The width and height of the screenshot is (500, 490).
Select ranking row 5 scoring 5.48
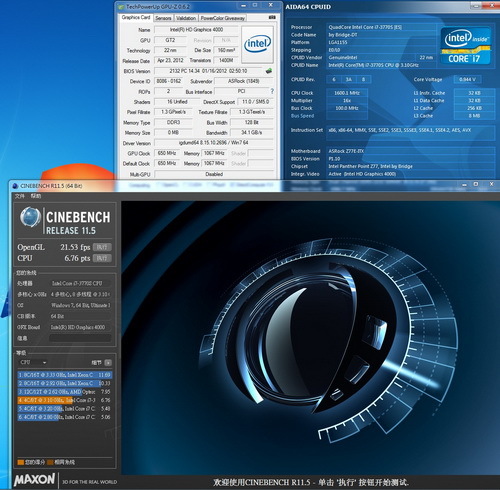[65, 408]
